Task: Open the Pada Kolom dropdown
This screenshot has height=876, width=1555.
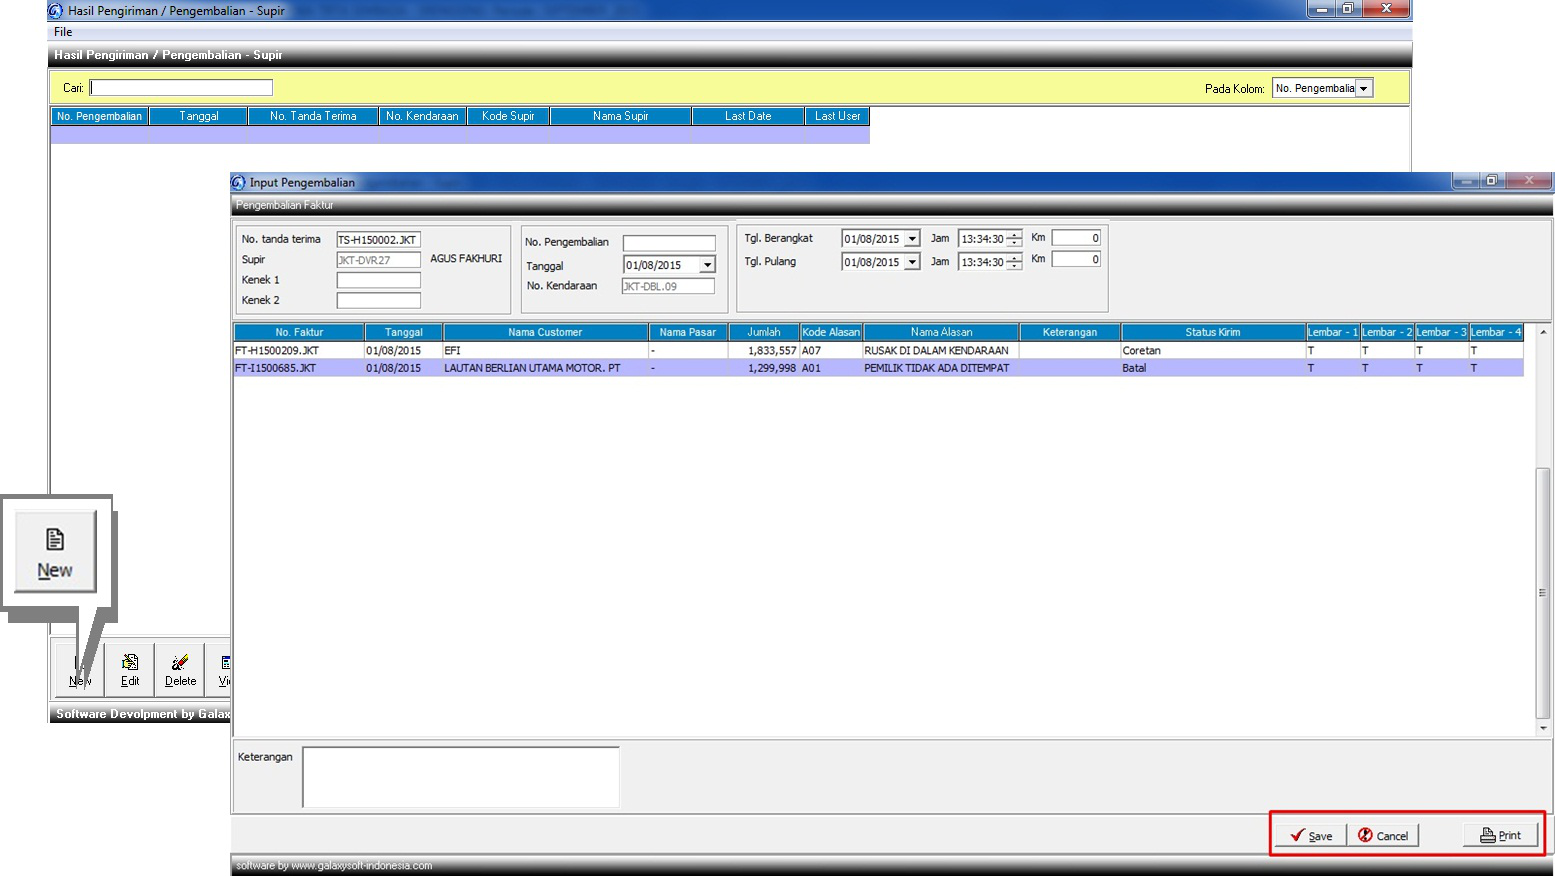Action: pos(1363,89)
